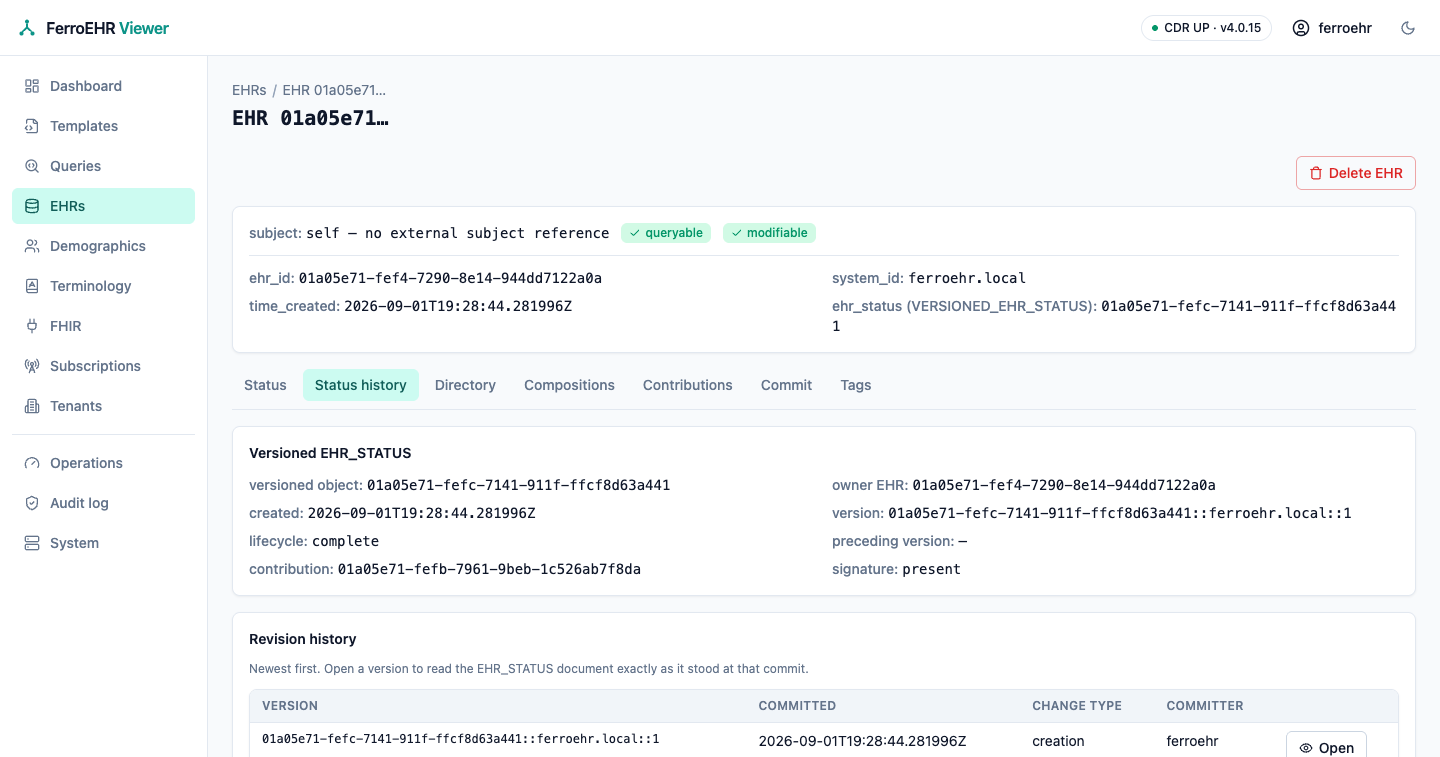Click the version ID cell in revision table

[461, 739]
